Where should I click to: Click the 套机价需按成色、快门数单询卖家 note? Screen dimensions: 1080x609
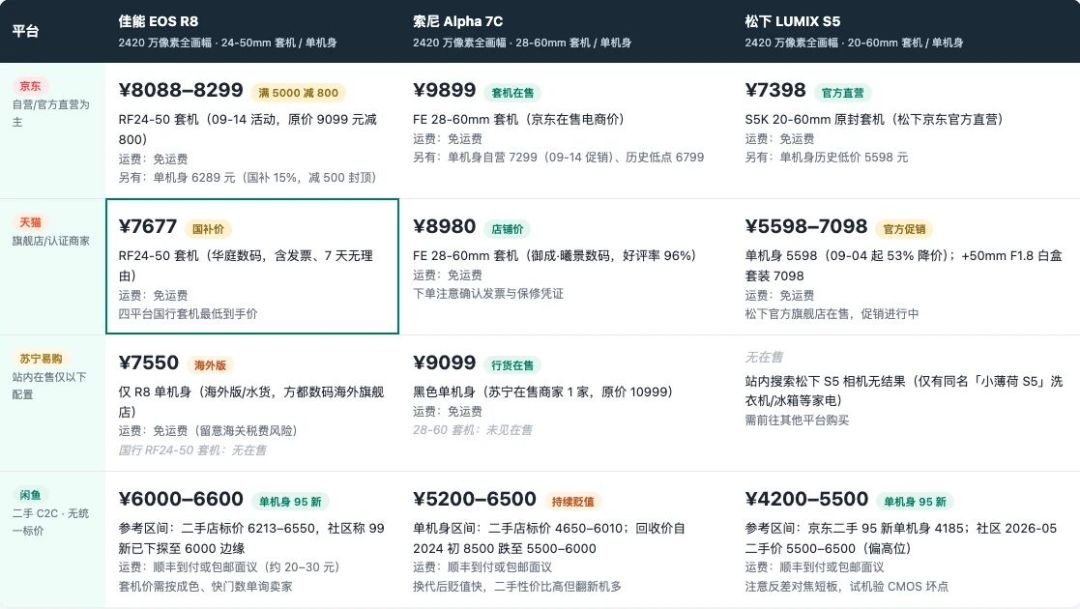[205, 587]
